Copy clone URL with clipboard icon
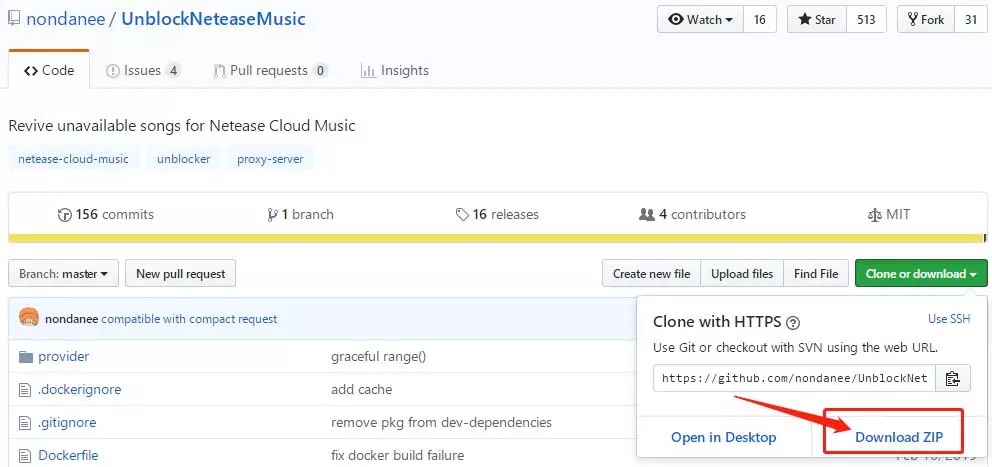This screenshot has height=467, width=992. coord(952,378)
